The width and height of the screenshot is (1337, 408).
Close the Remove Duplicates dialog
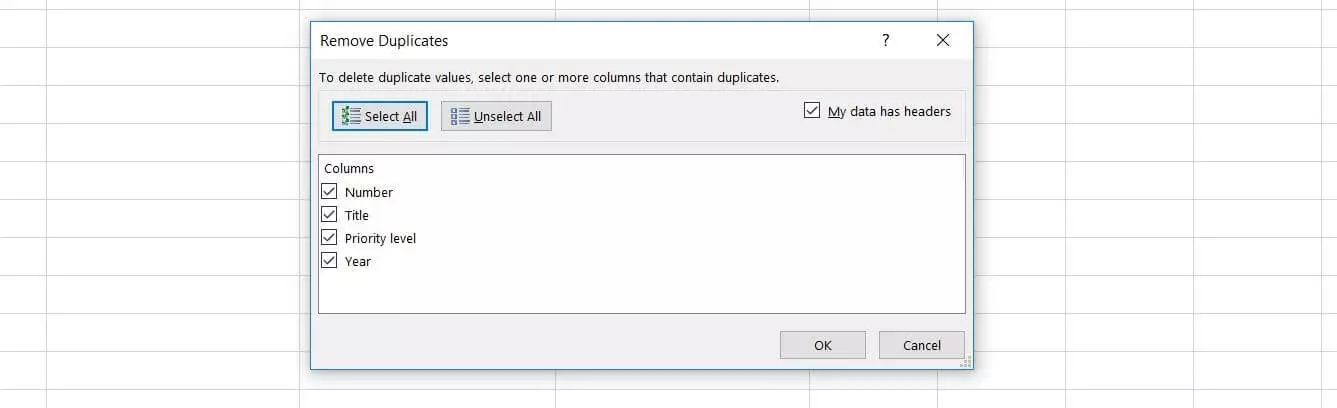(942, 41)
